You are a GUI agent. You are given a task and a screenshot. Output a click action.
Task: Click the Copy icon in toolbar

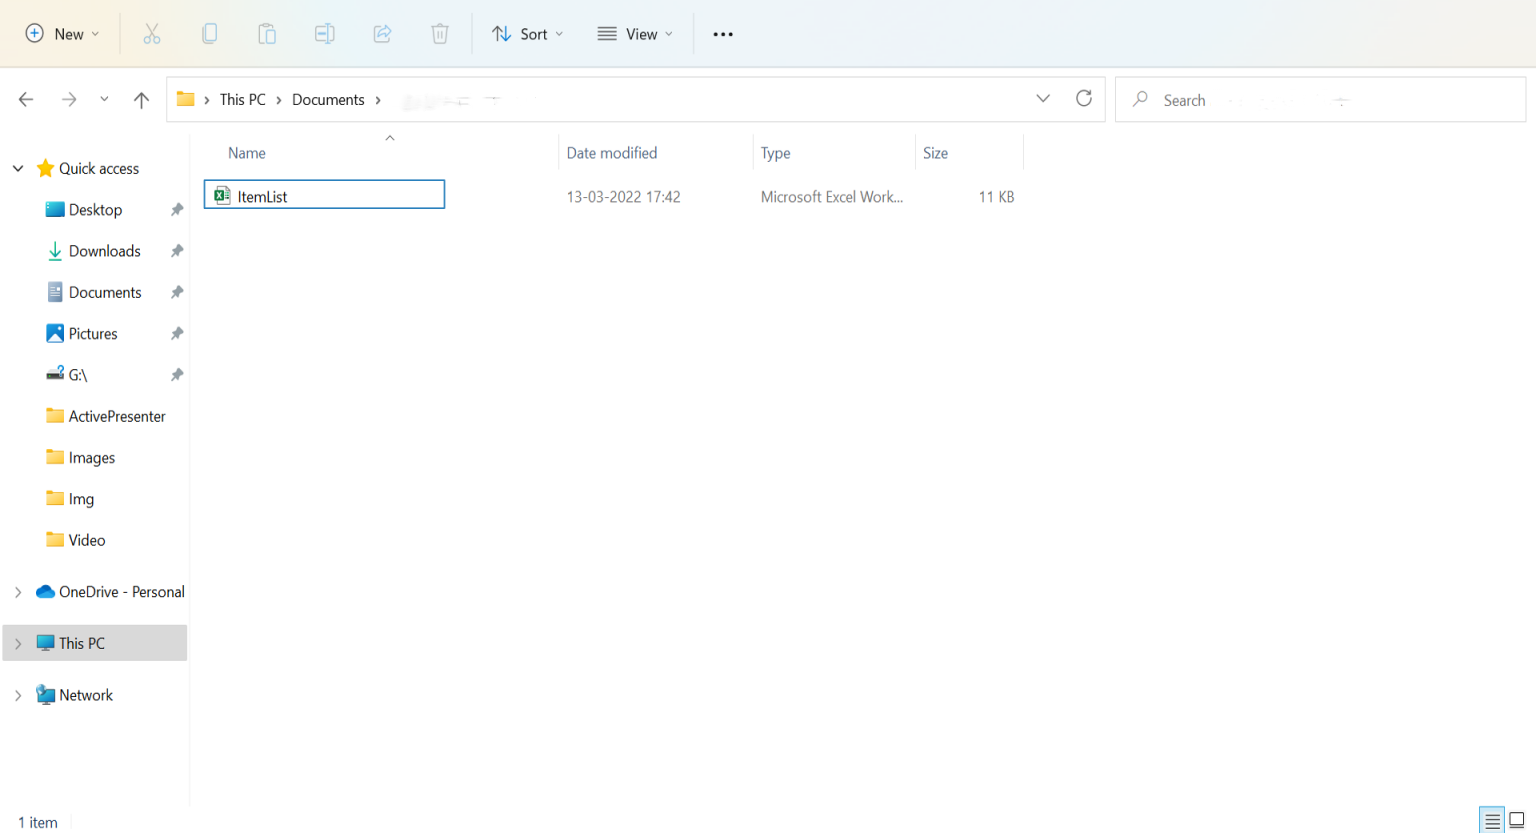point(210,34)
